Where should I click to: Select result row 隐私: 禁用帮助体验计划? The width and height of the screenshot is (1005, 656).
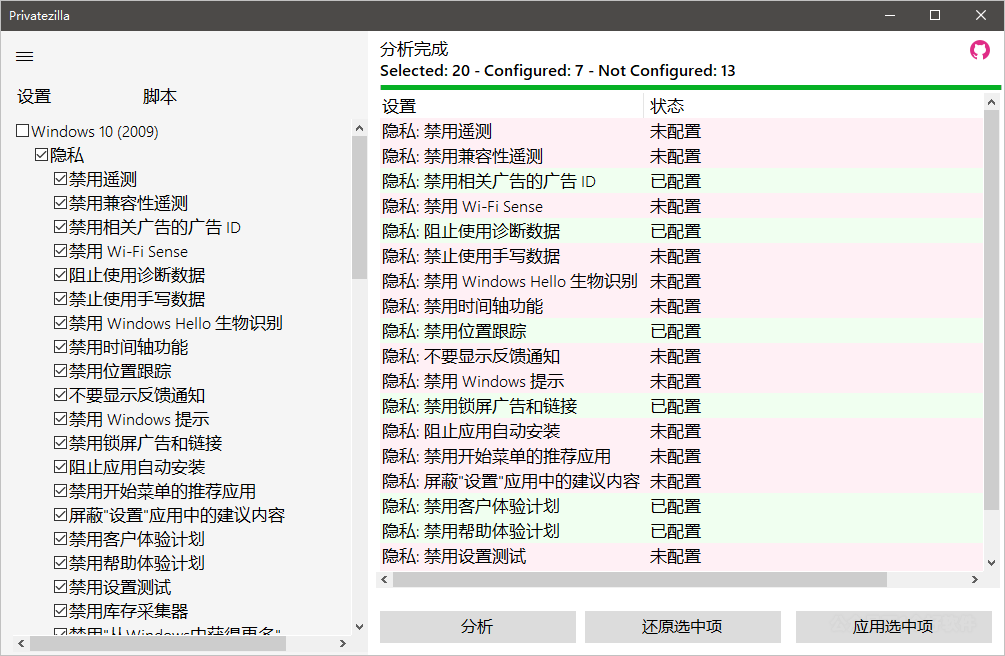[681, 531]
